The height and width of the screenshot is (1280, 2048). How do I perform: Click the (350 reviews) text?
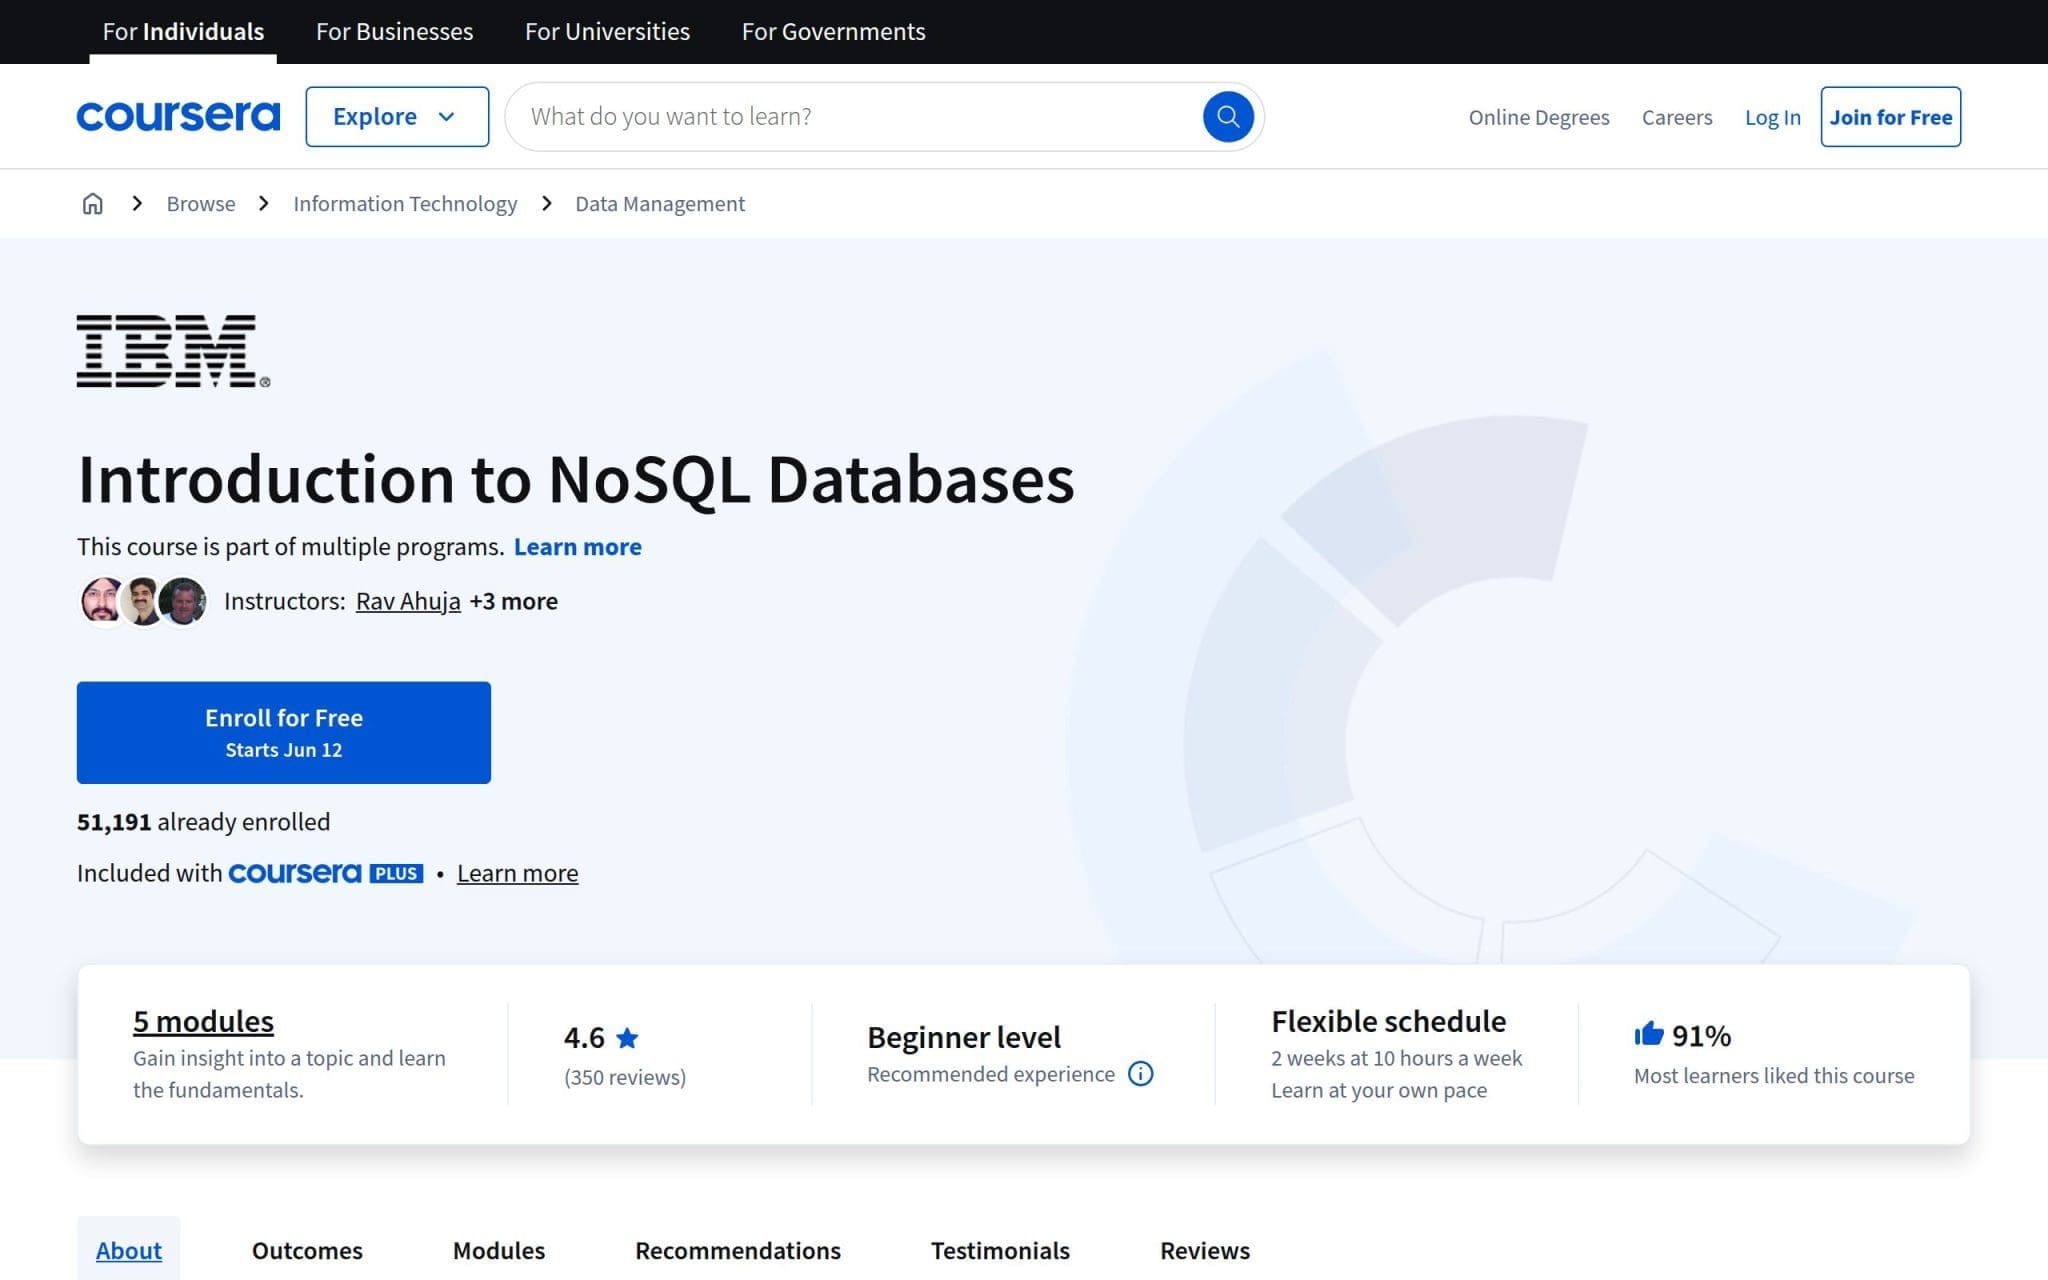click(x=625, y=1077)
